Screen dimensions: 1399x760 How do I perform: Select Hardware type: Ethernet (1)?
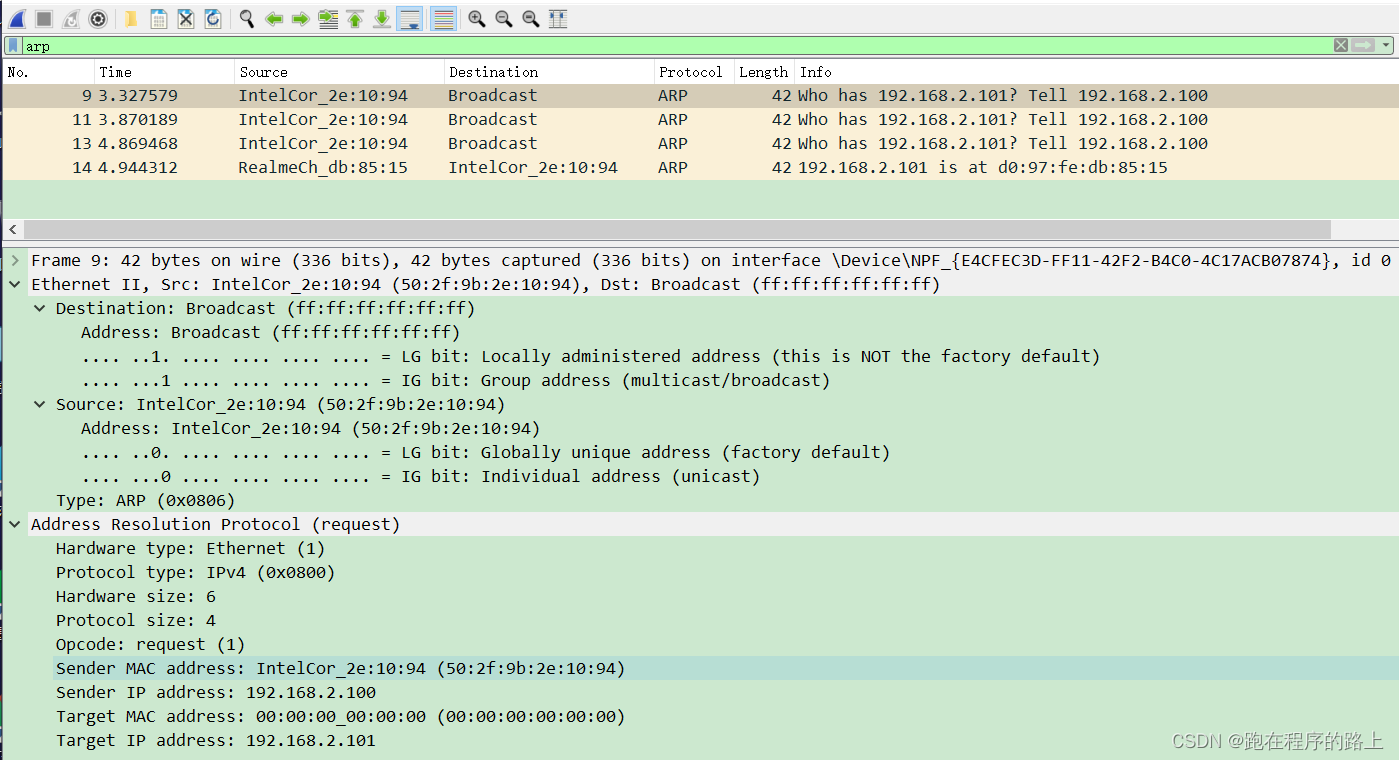click(x=190, y=548)
